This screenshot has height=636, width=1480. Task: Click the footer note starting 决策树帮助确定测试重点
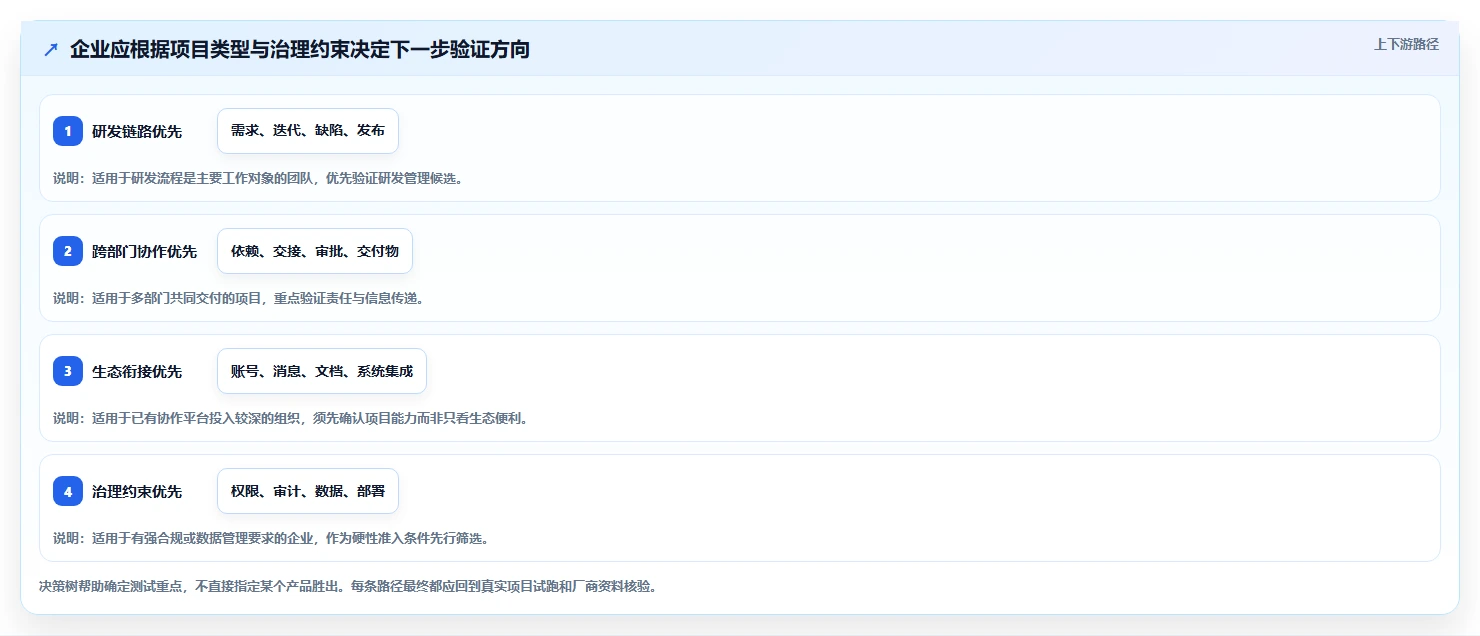click(348, 587)
